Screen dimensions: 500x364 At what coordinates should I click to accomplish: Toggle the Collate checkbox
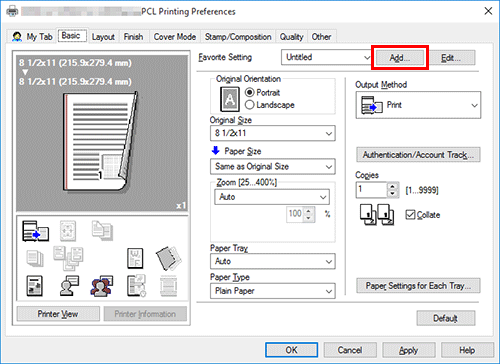point(410,215)
